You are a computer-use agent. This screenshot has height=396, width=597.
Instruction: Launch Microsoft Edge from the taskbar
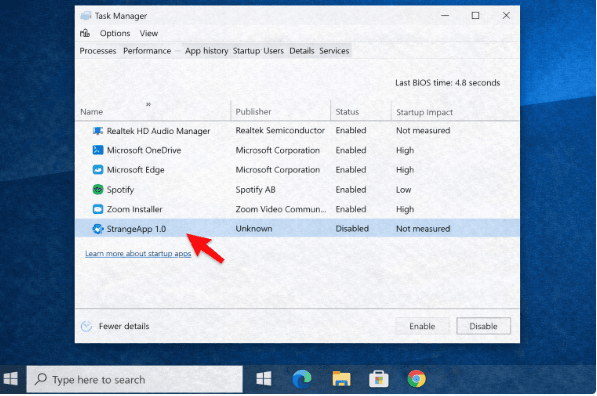[302, 379]
